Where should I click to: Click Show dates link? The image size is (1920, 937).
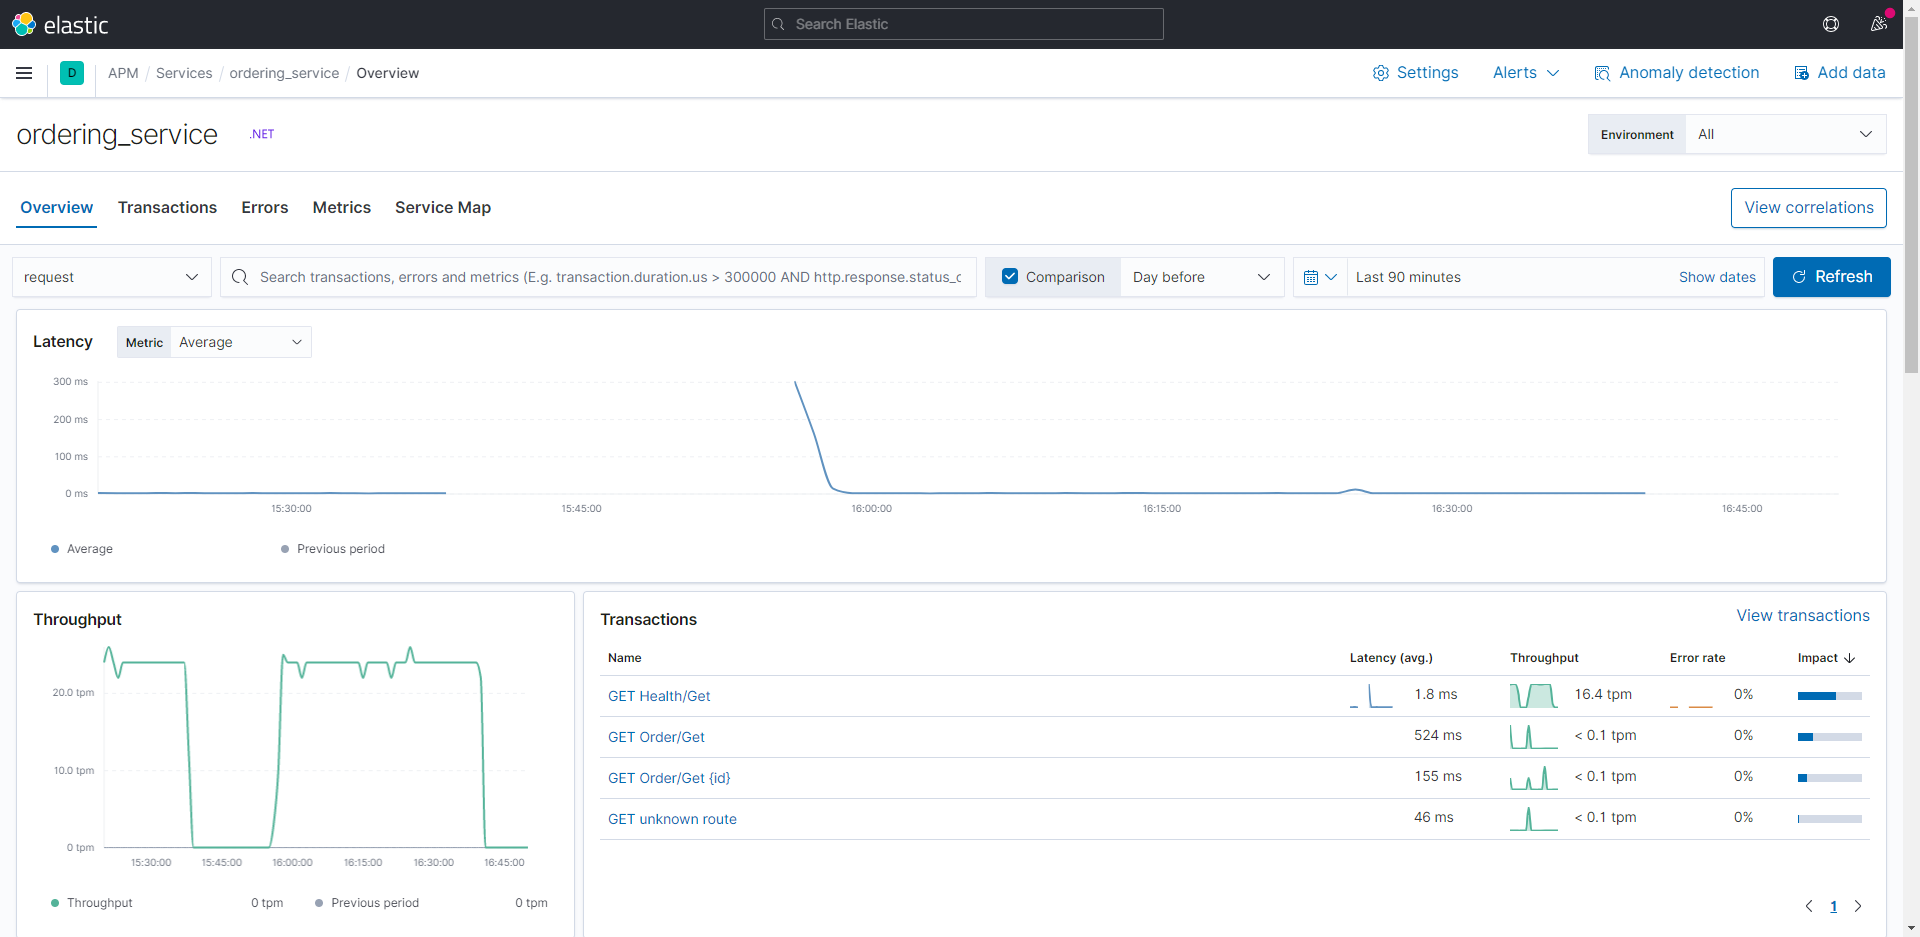pos(1717,277)
